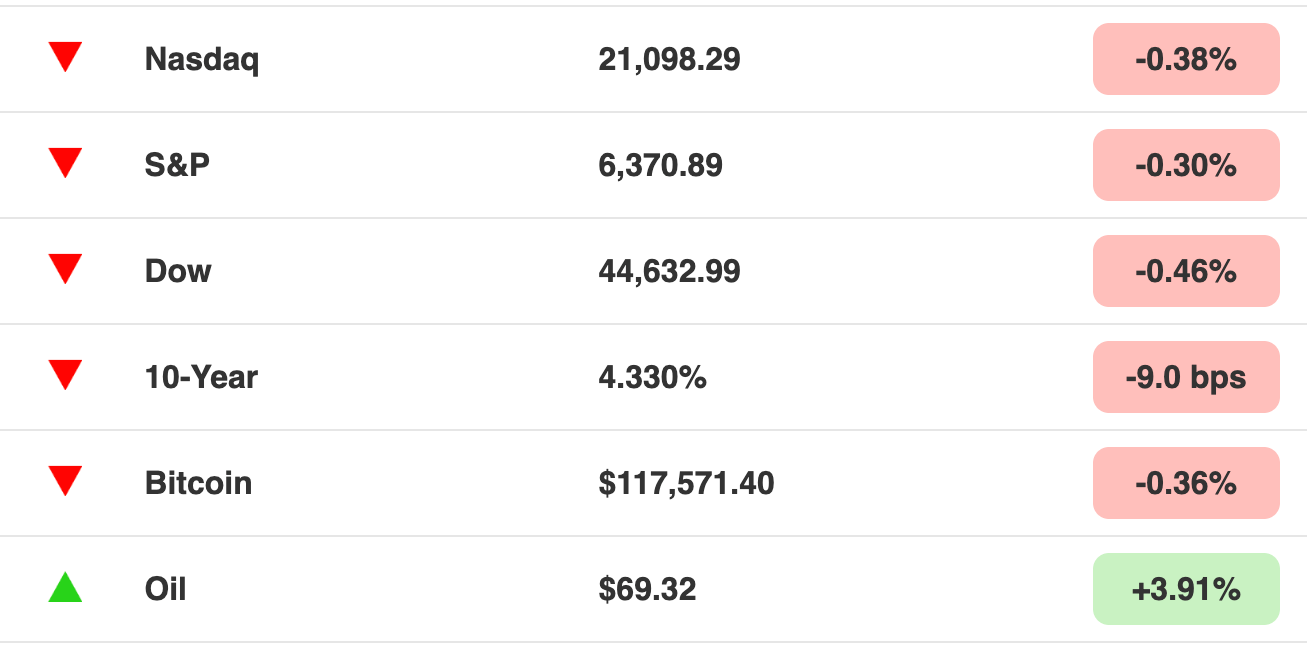Viewport: 1307px width, 646px height.
Task: Click the -0.46% Dow change badge
Action: 1186,271
